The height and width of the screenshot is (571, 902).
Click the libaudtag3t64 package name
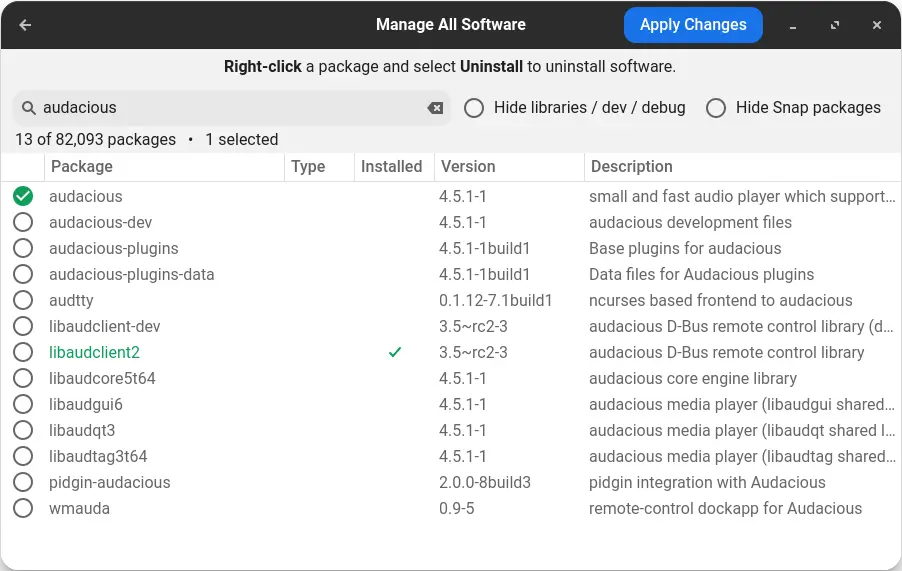pyautogui.click(x=98, y=457)
